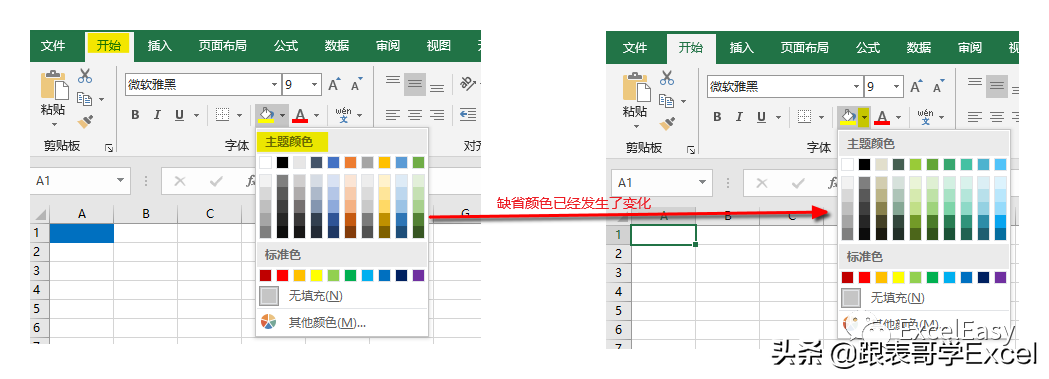Click the Paste icon in right Excel window
This screenshot has height=379, width=1049.
pyautogui.click(x=636, y=88)
